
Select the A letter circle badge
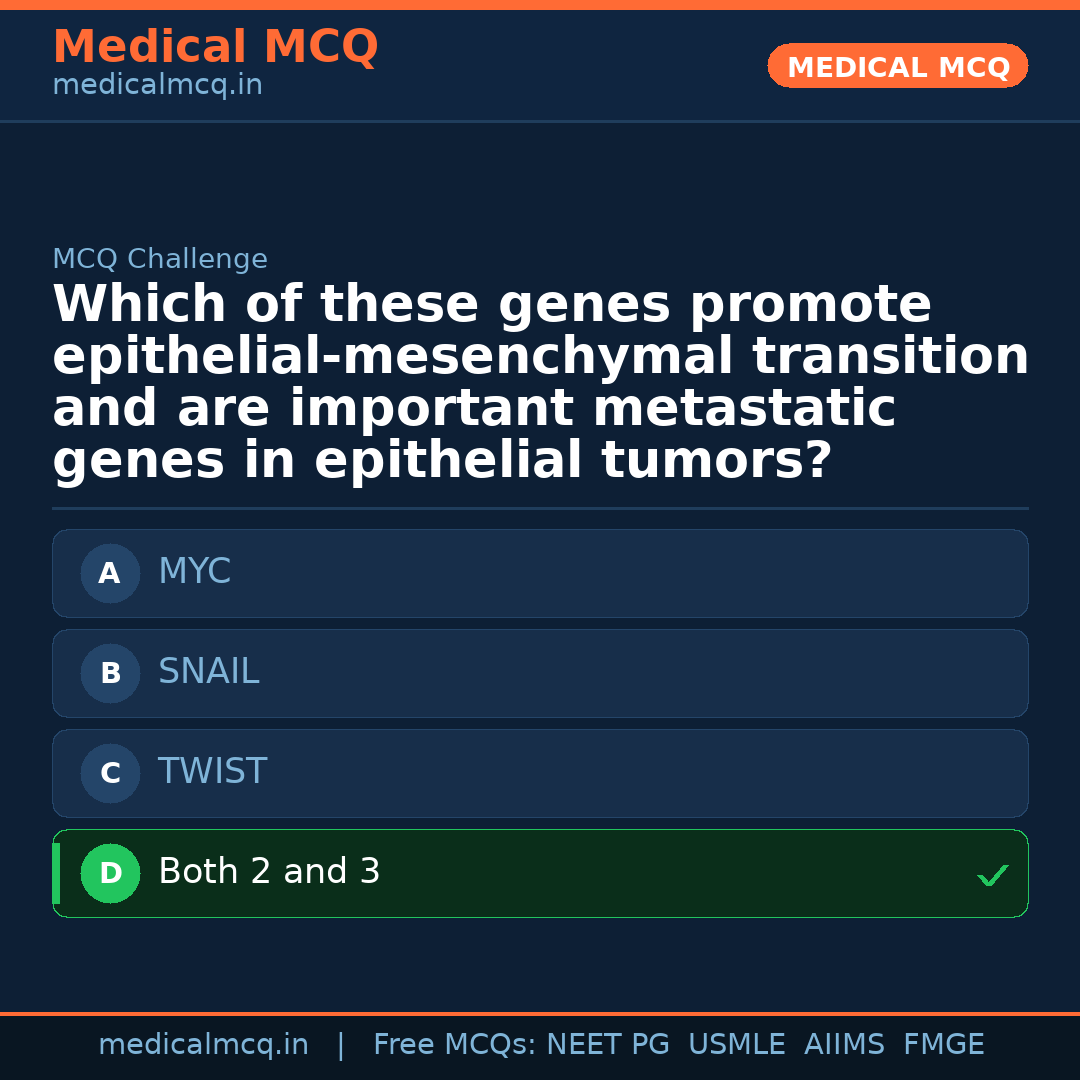coord(110,574)
